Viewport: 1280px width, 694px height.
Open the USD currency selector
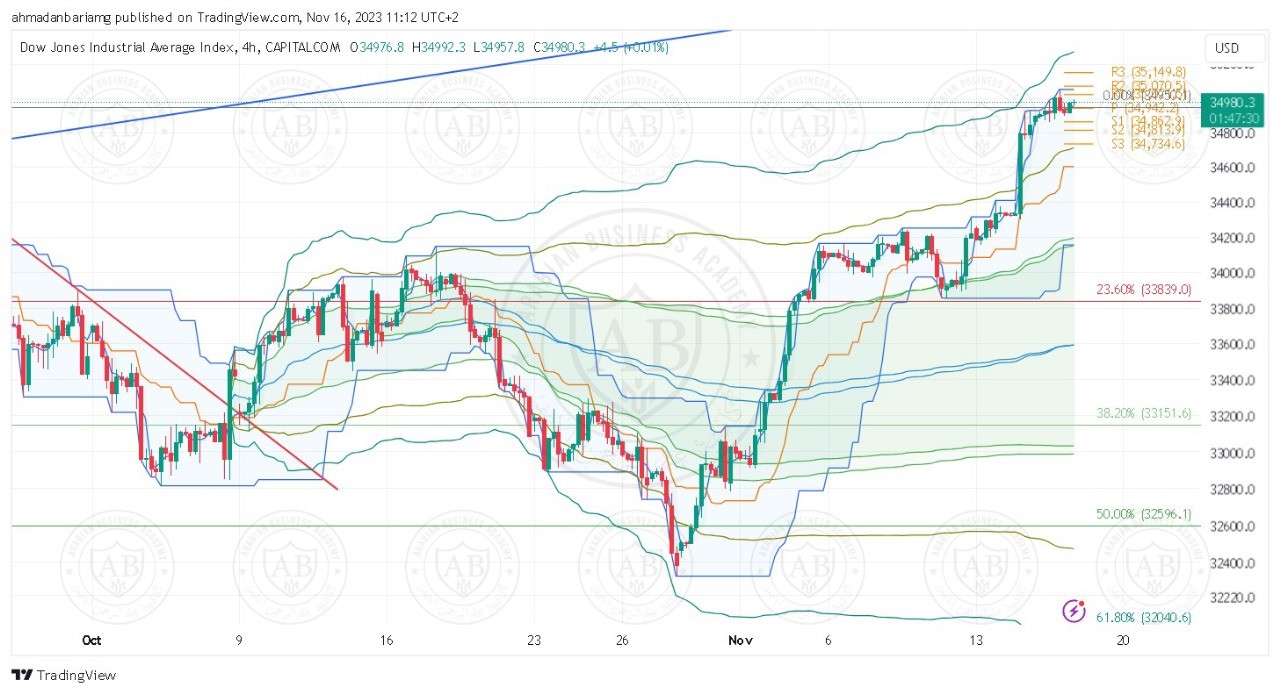(x=1226, y=47)
